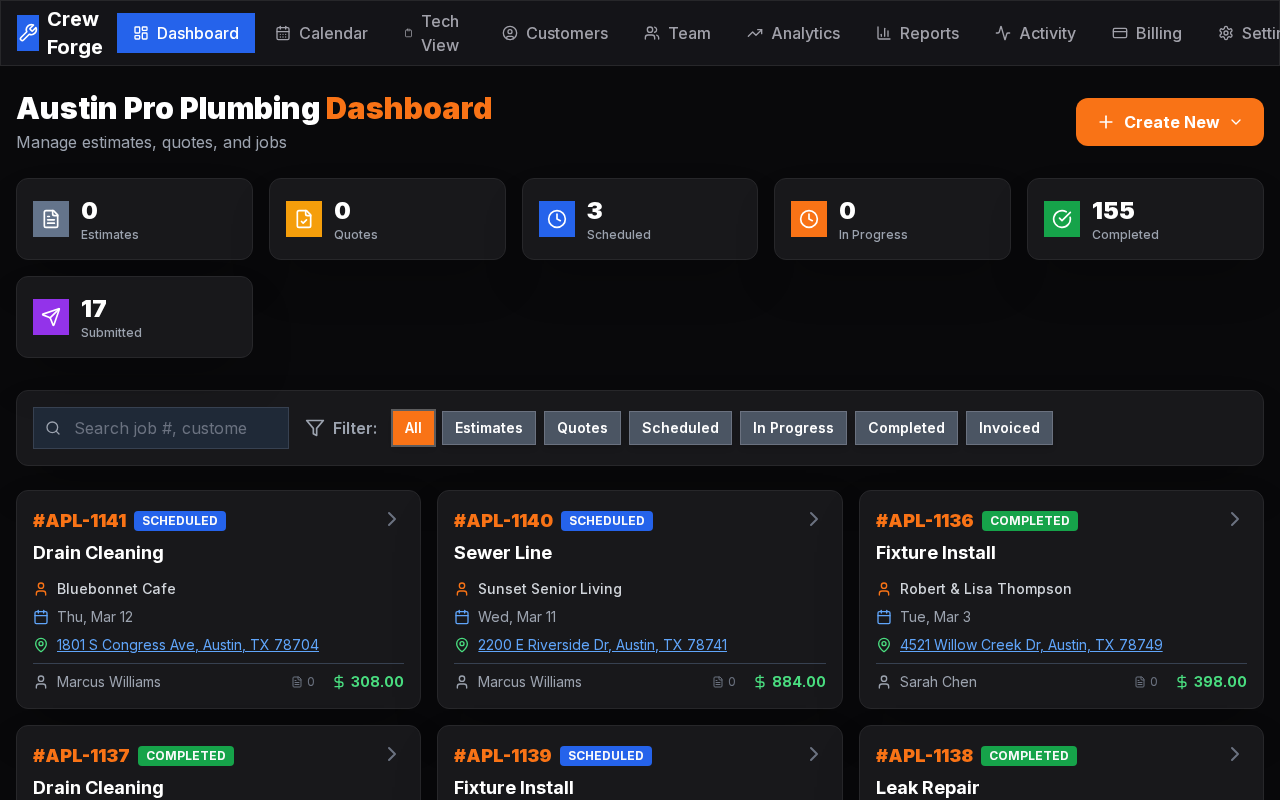Click the yellow Quotes stat icon
The width and height of the screenshot is (1280, 800).
coord(304,219)
